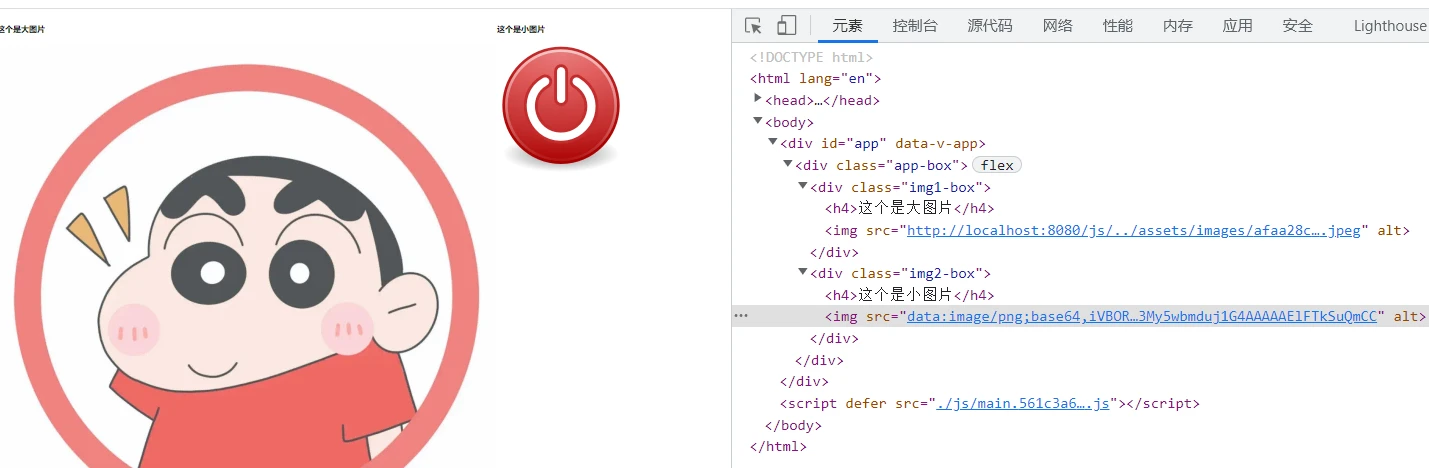Screen dimensions: 1429x468
Task: Collapse the body element node
Action: click(758, 121)
